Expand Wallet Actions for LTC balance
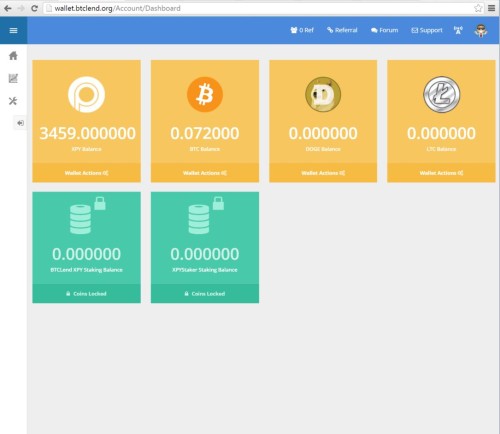The width and height of the screenshot is (500, 434). click(441, 173)
